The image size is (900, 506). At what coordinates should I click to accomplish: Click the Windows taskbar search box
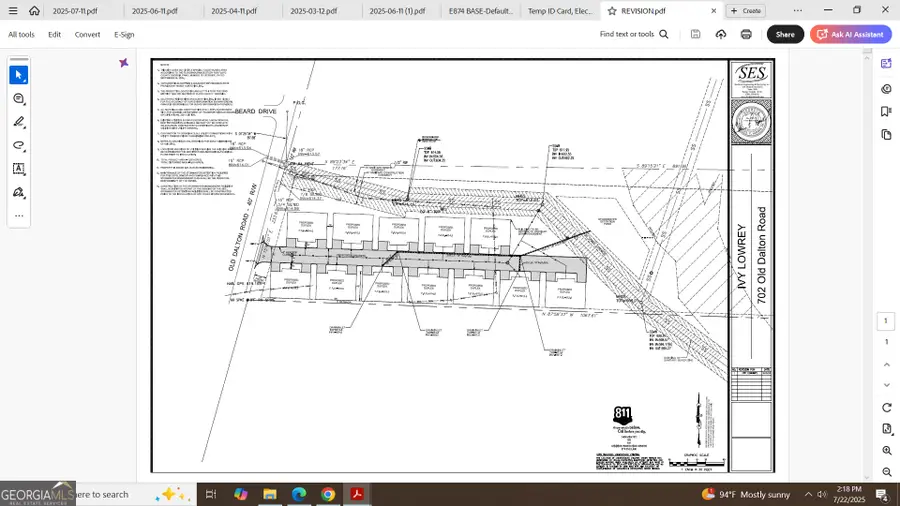pos(135,494)
